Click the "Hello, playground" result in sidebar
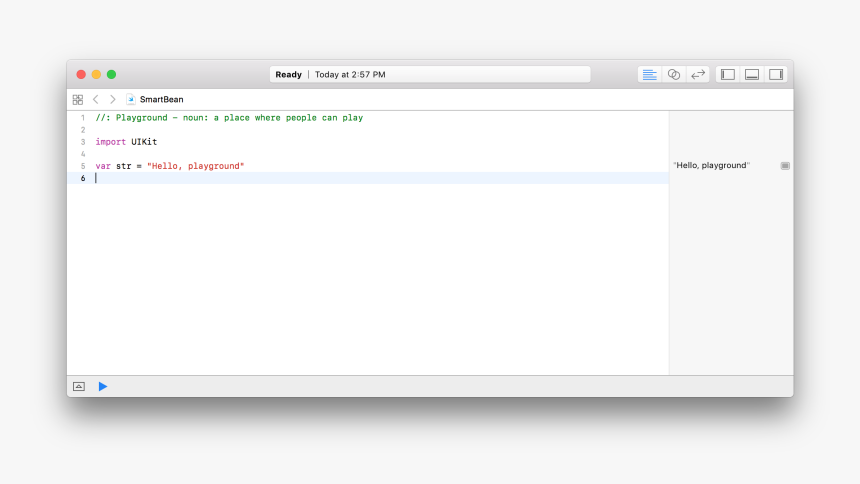Image resolution: width=860 pixels, height=484 pixels. [x=712, y=166]
